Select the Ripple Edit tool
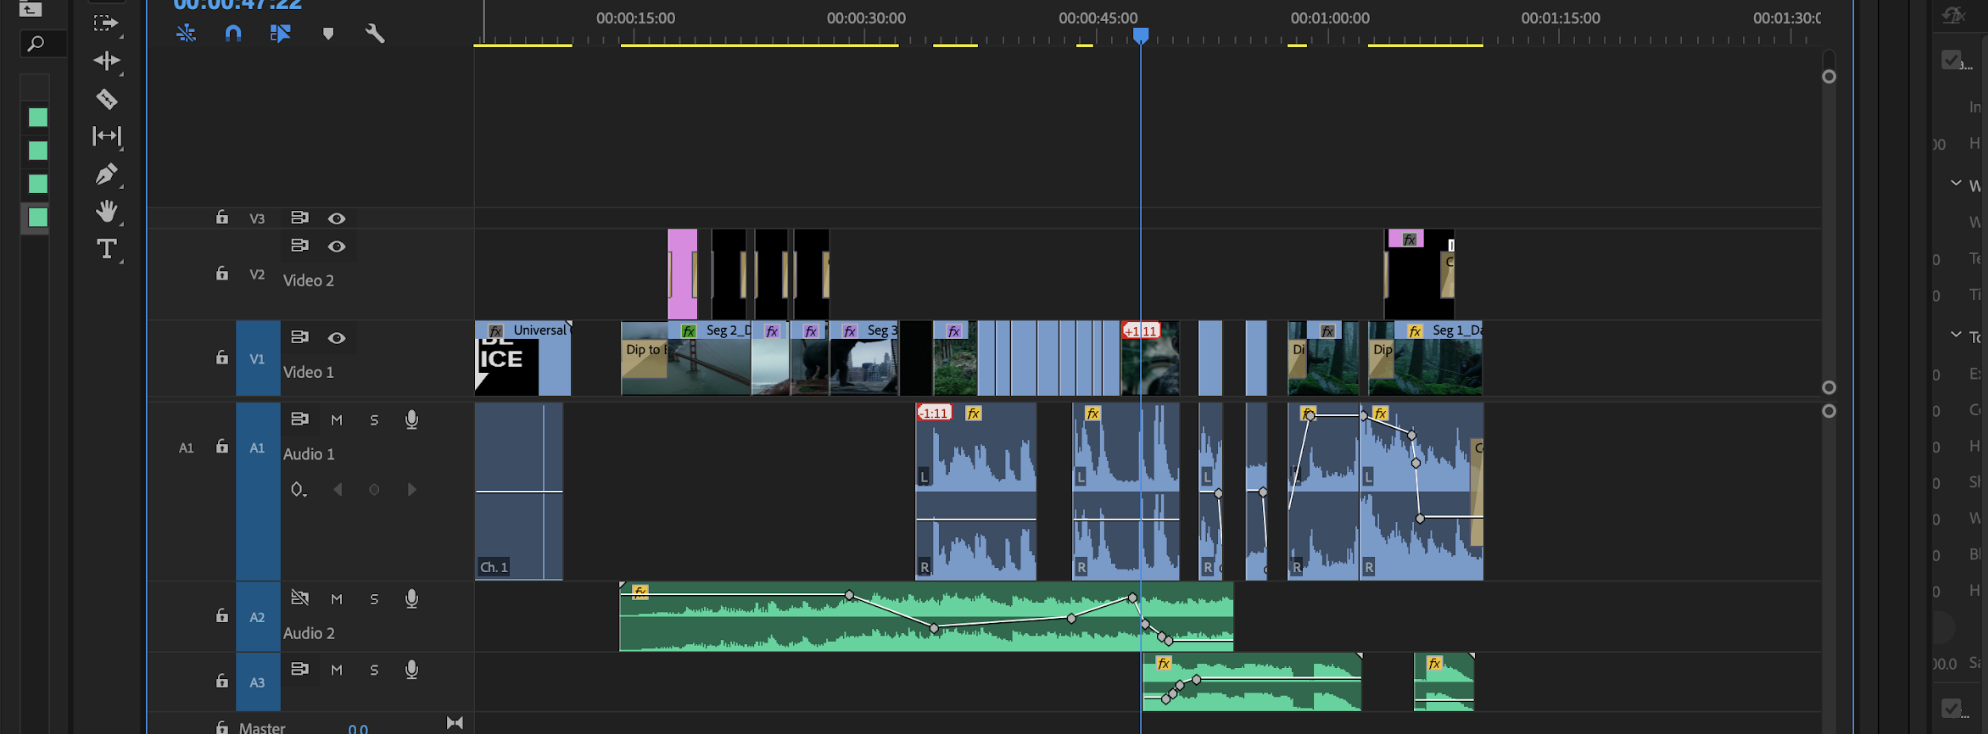 106,61
